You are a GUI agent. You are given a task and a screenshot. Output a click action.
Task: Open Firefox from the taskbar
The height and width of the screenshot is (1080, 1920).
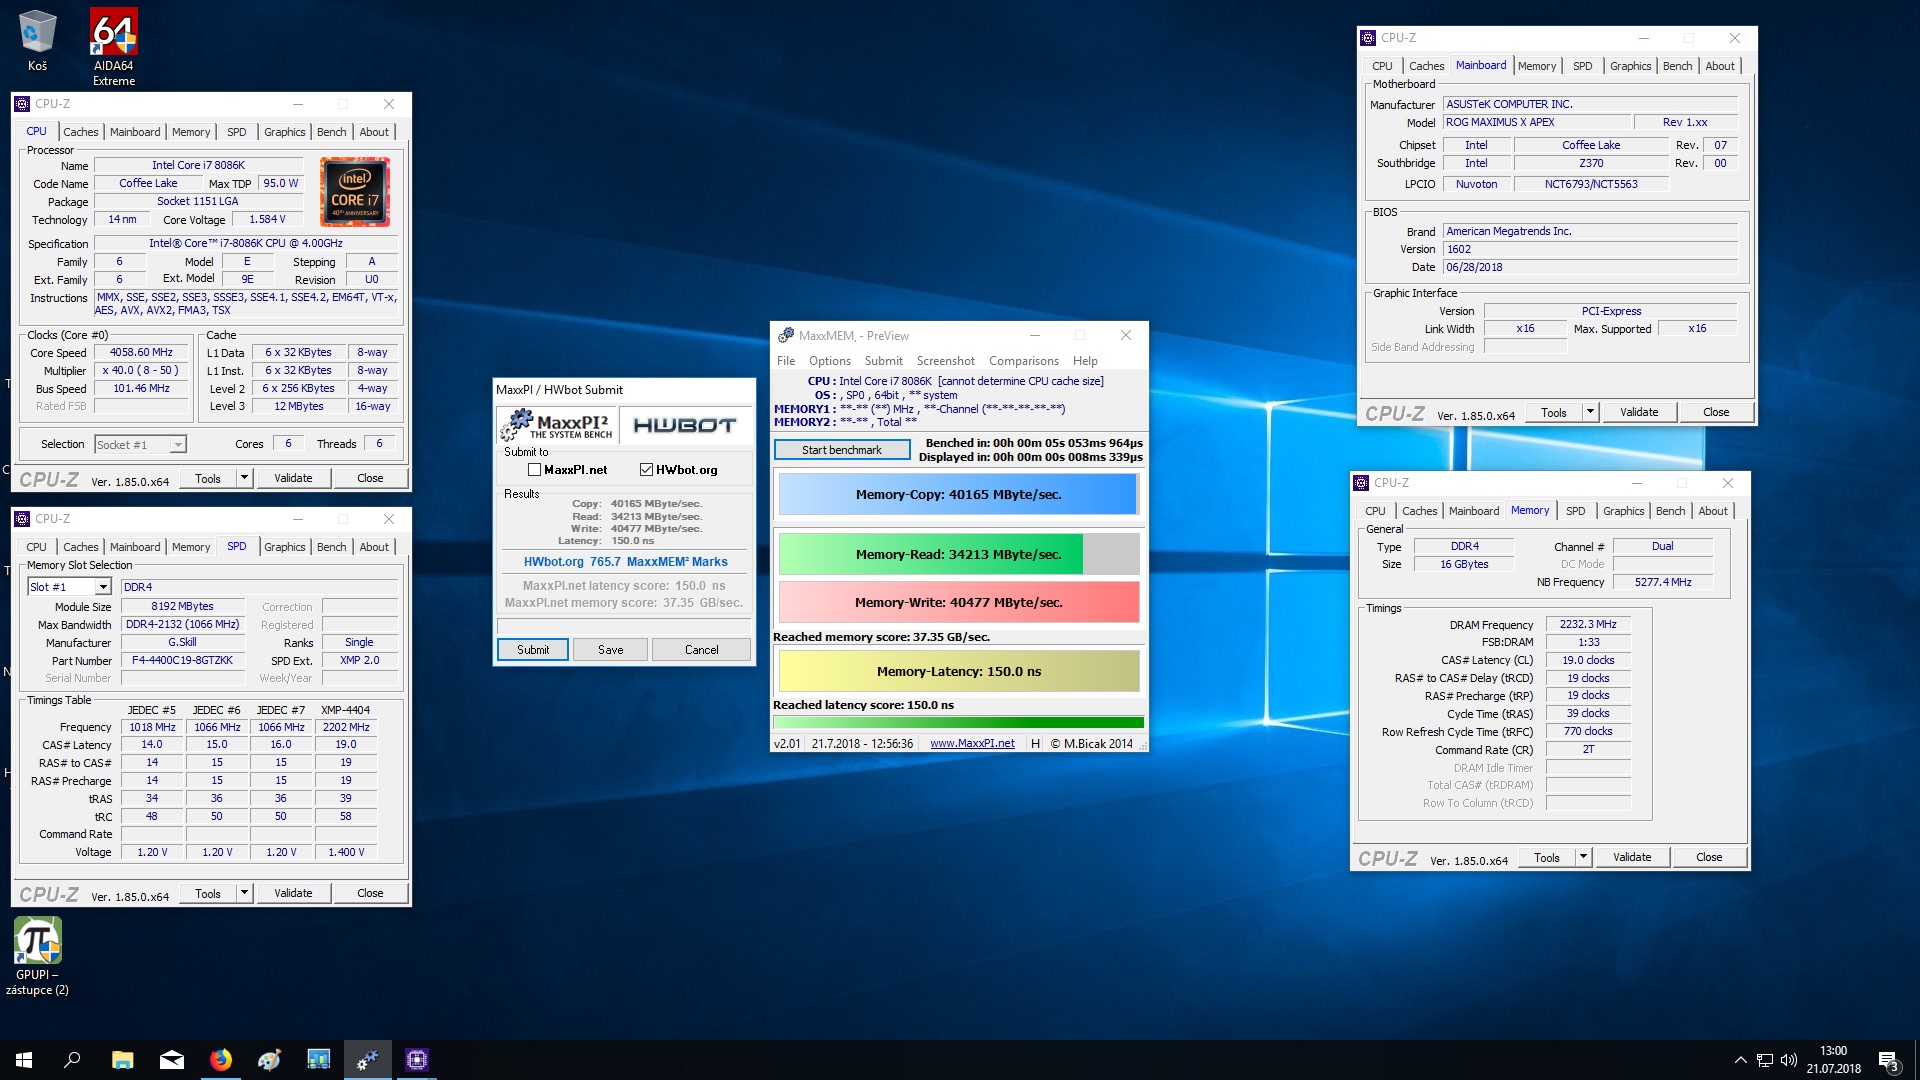pyautogui.click(x=221, y=1060)
